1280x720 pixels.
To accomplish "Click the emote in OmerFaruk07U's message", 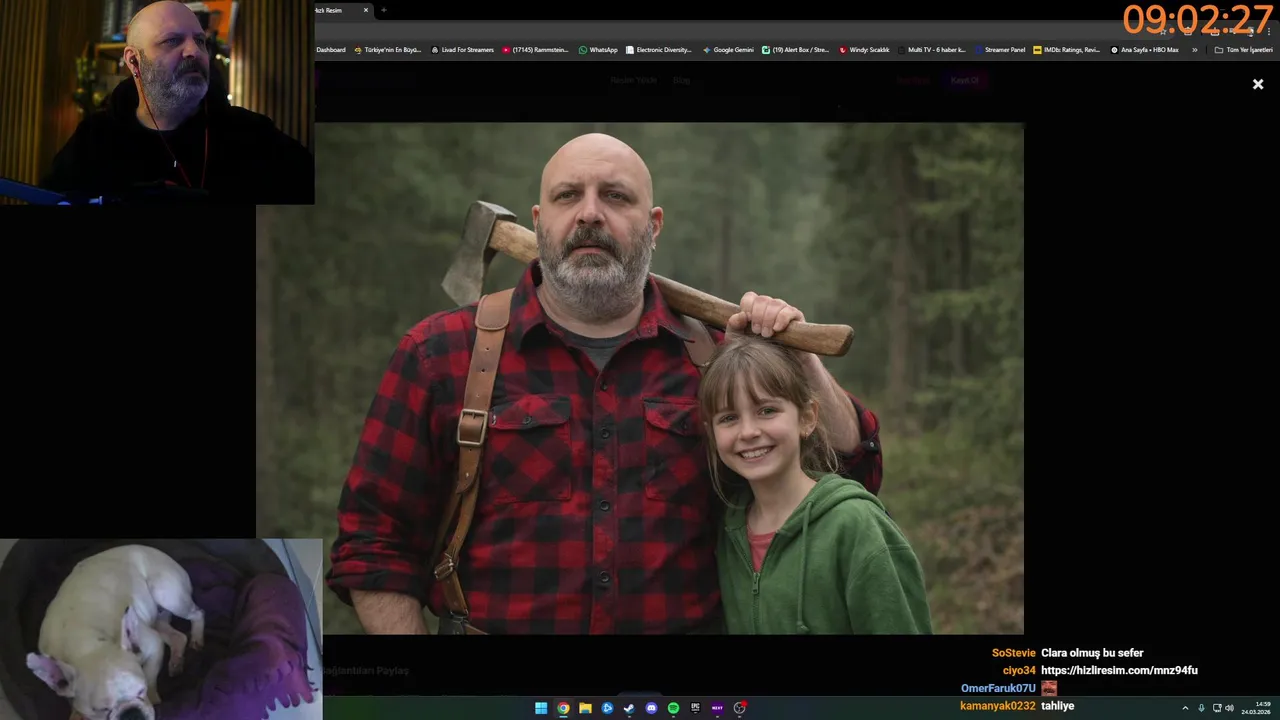I will click(1049, 688).
